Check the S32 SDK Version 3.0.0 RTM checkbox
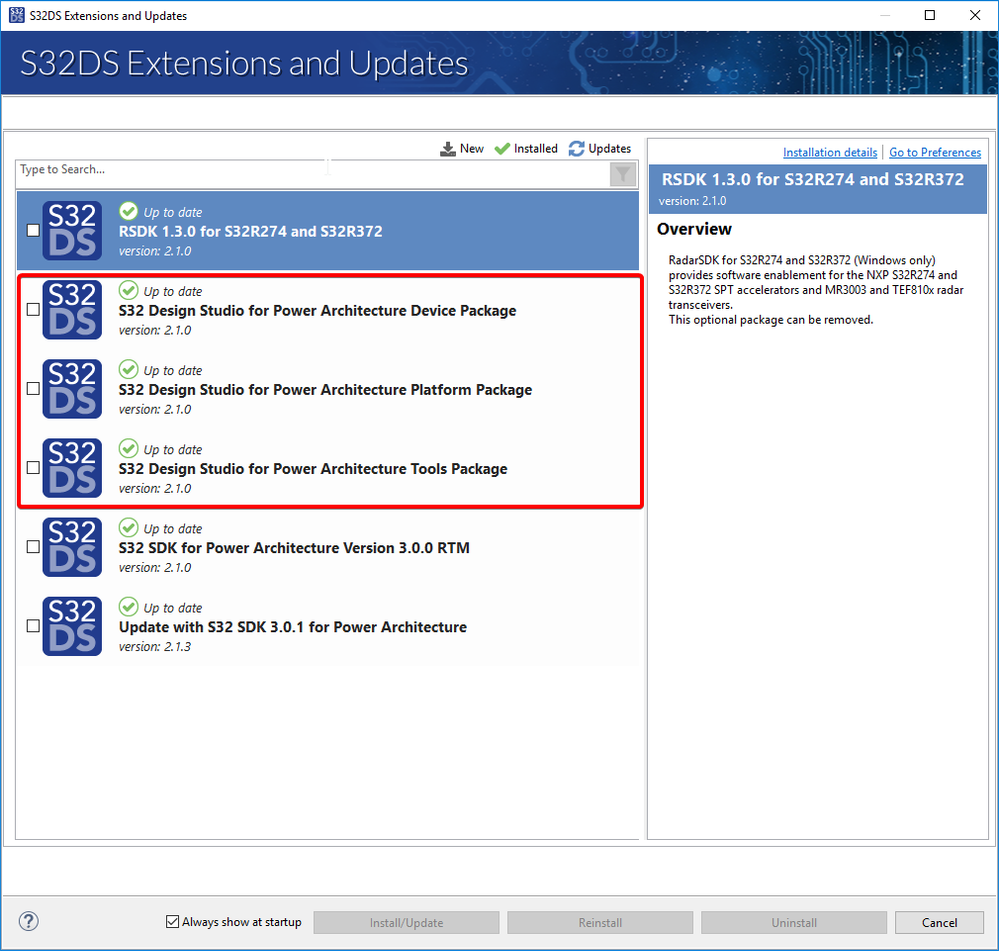 (33, 547)
